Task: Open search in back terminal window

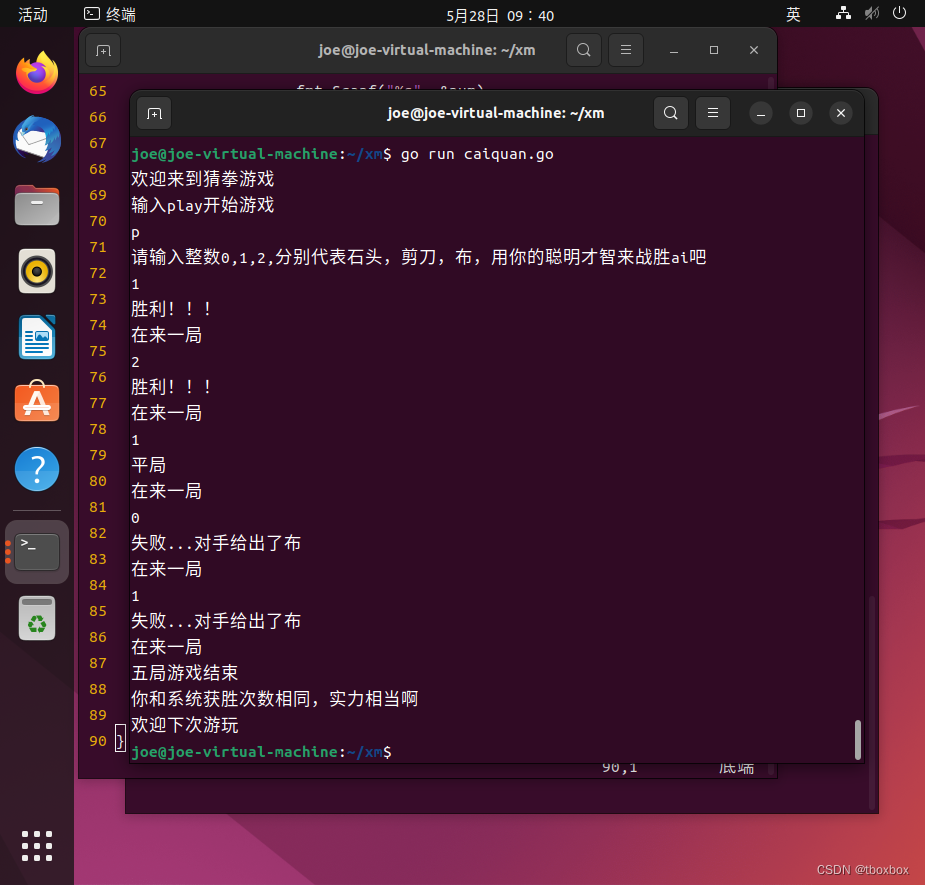Action: 583,50
